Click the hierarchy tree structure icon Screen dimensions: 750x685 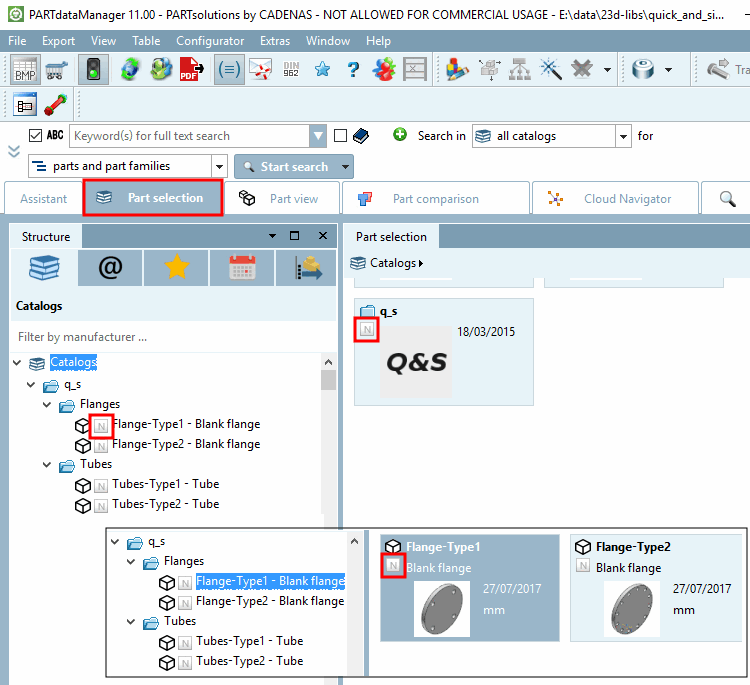(519, 70)
